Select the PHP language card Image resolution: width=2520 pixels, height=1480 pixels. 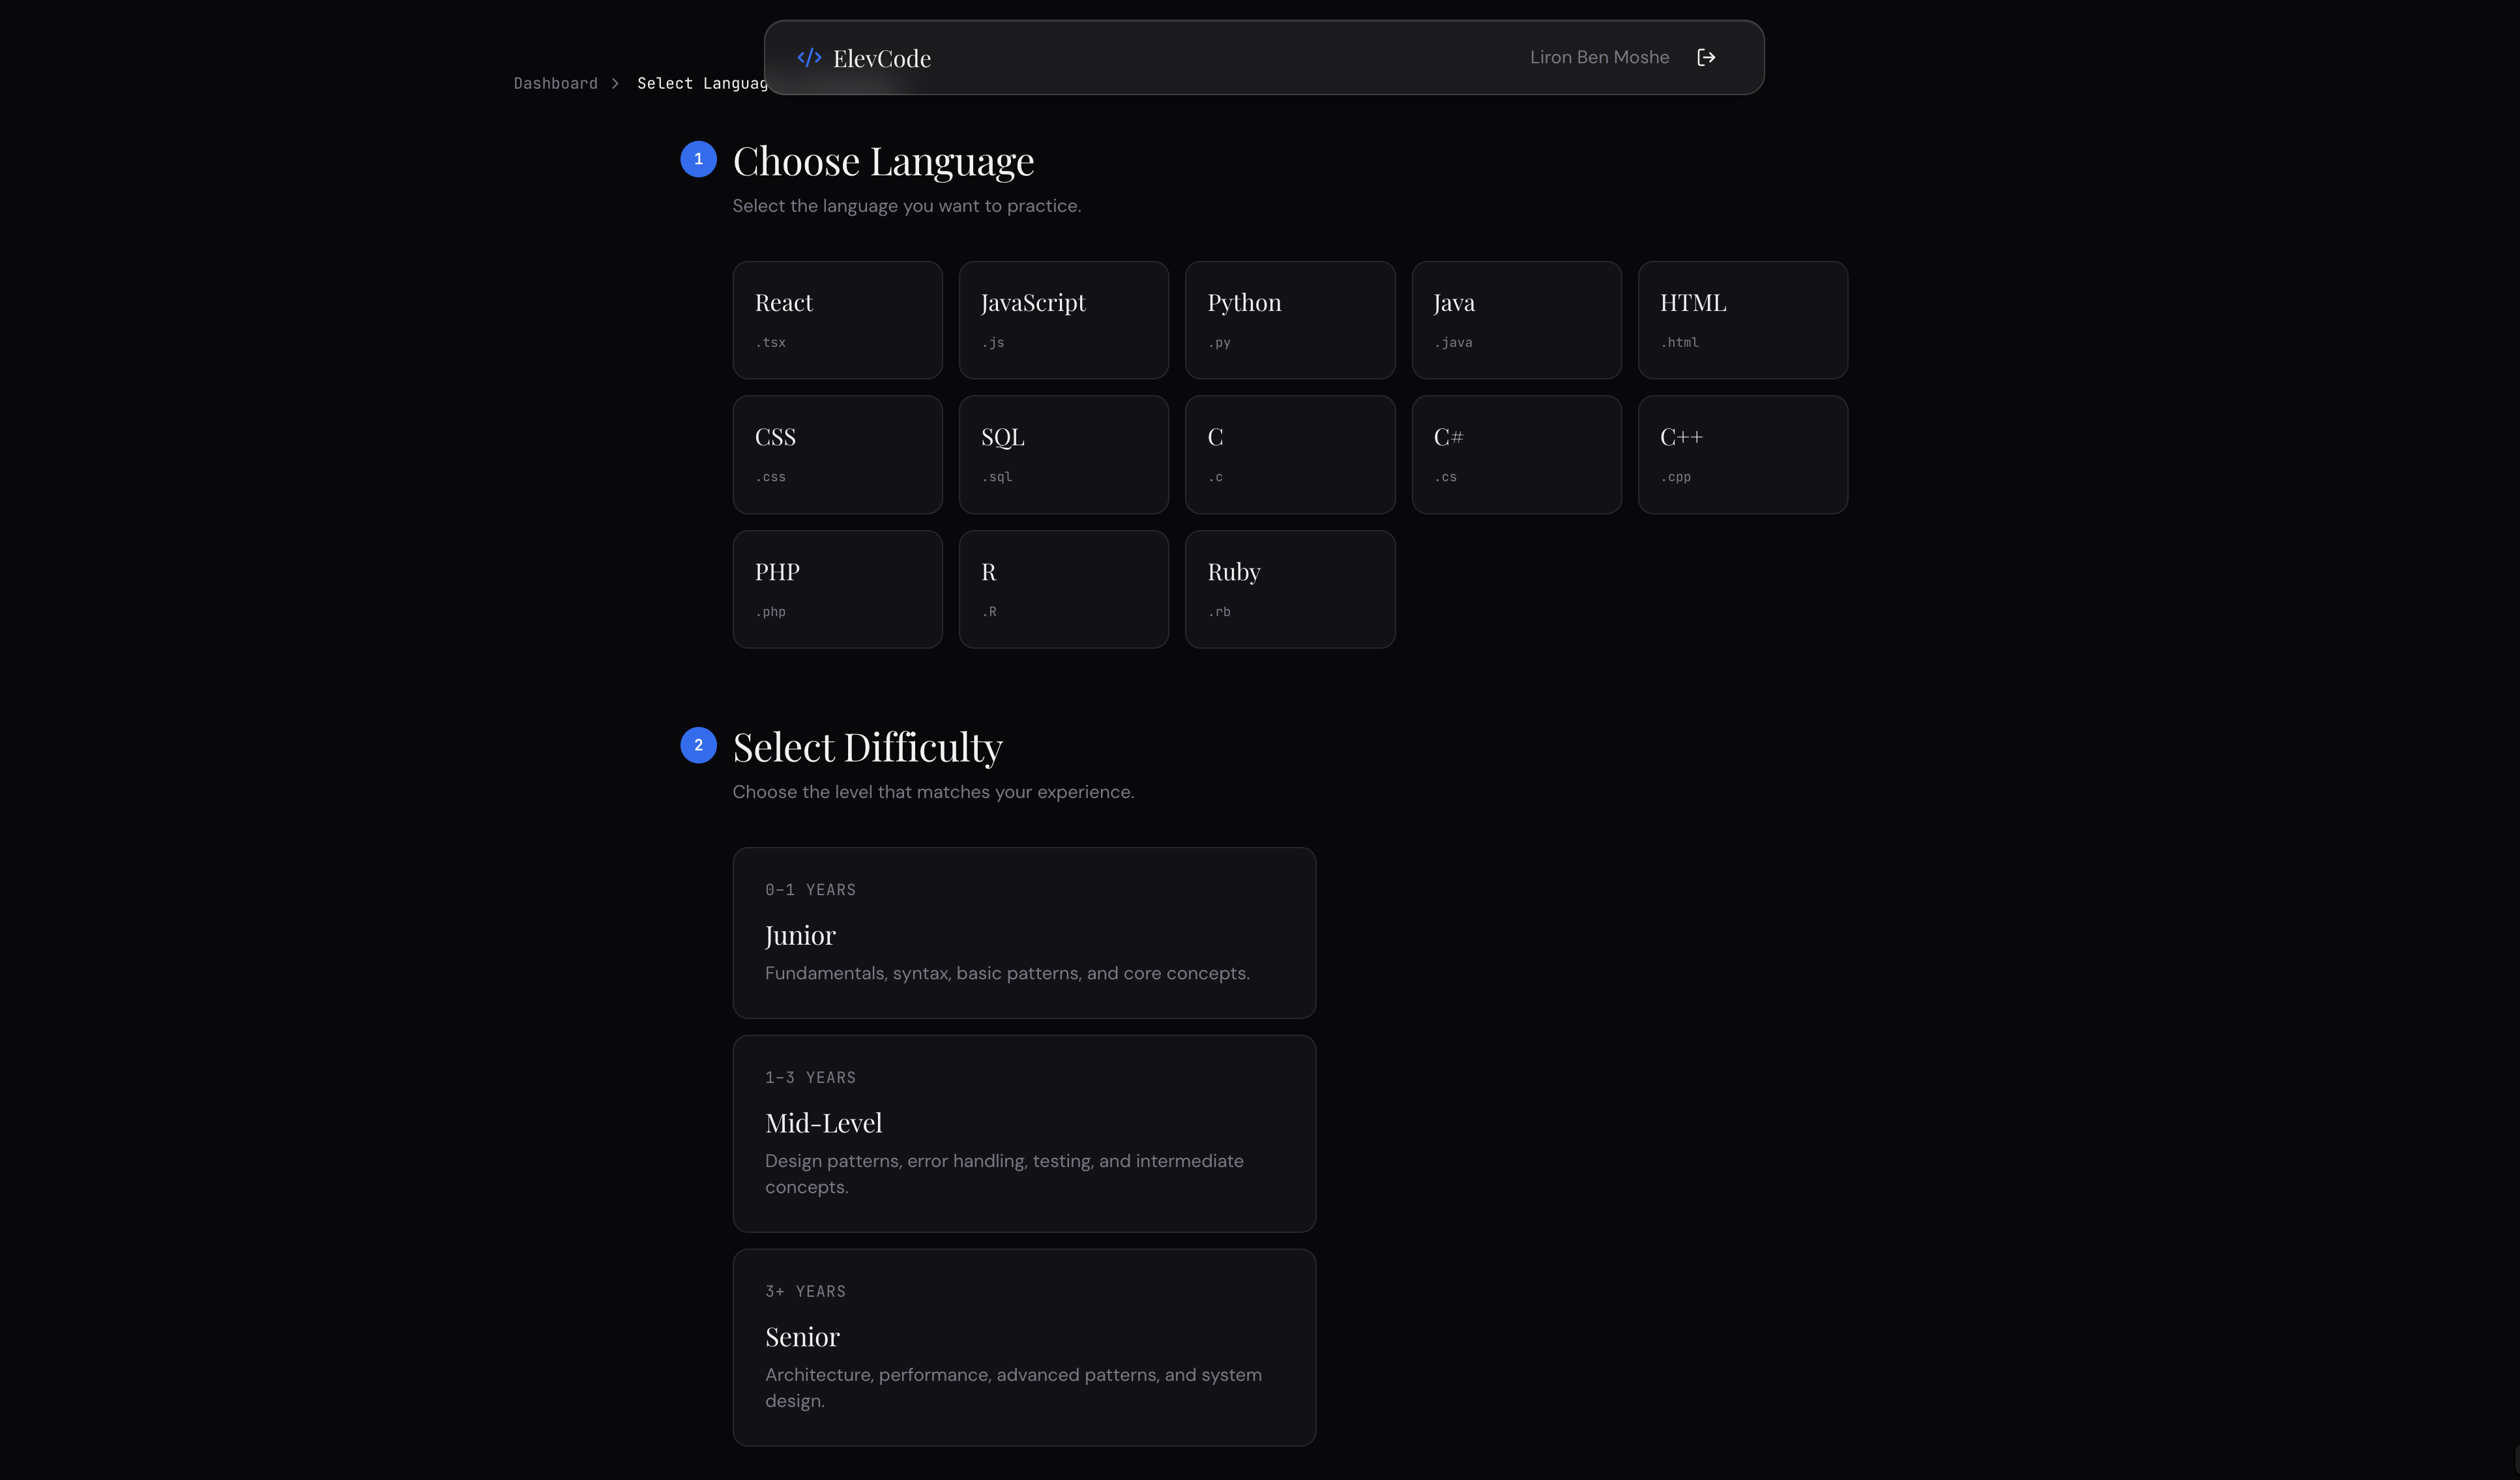837,589
